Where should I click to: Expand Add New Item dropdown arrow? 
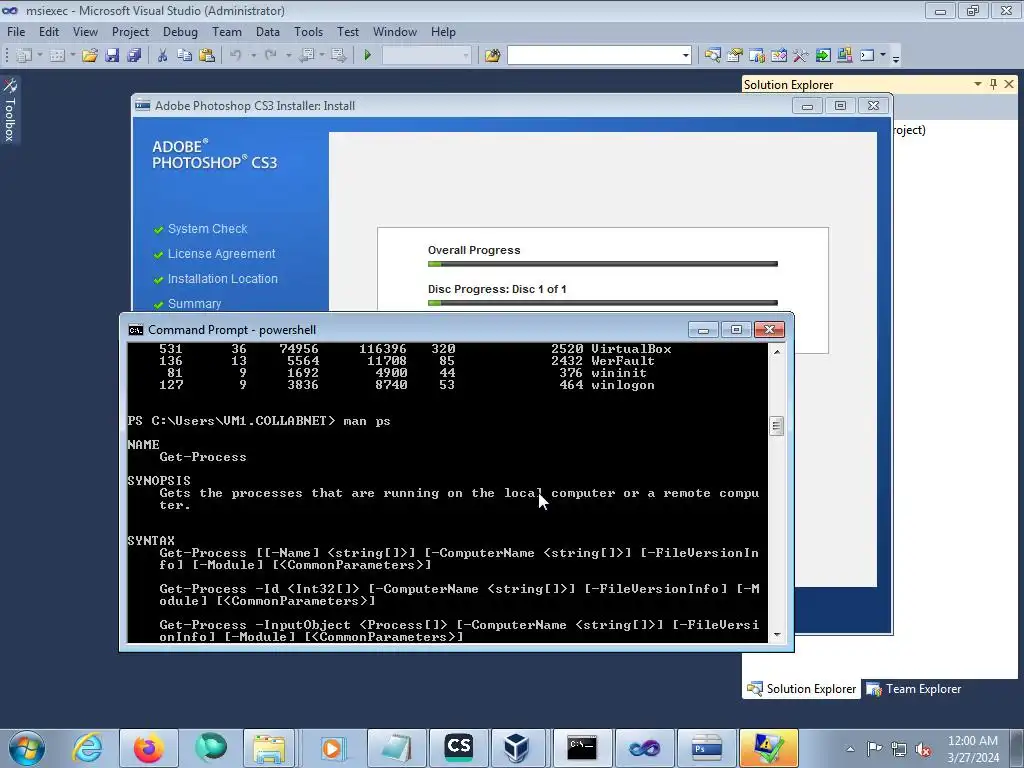point(72,56)
